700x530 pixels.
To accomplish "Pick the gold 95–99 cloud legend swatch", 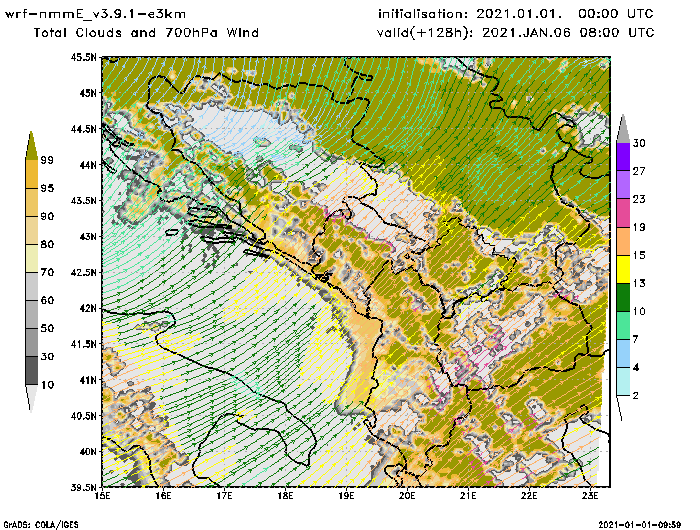I will tap(32, 174).
